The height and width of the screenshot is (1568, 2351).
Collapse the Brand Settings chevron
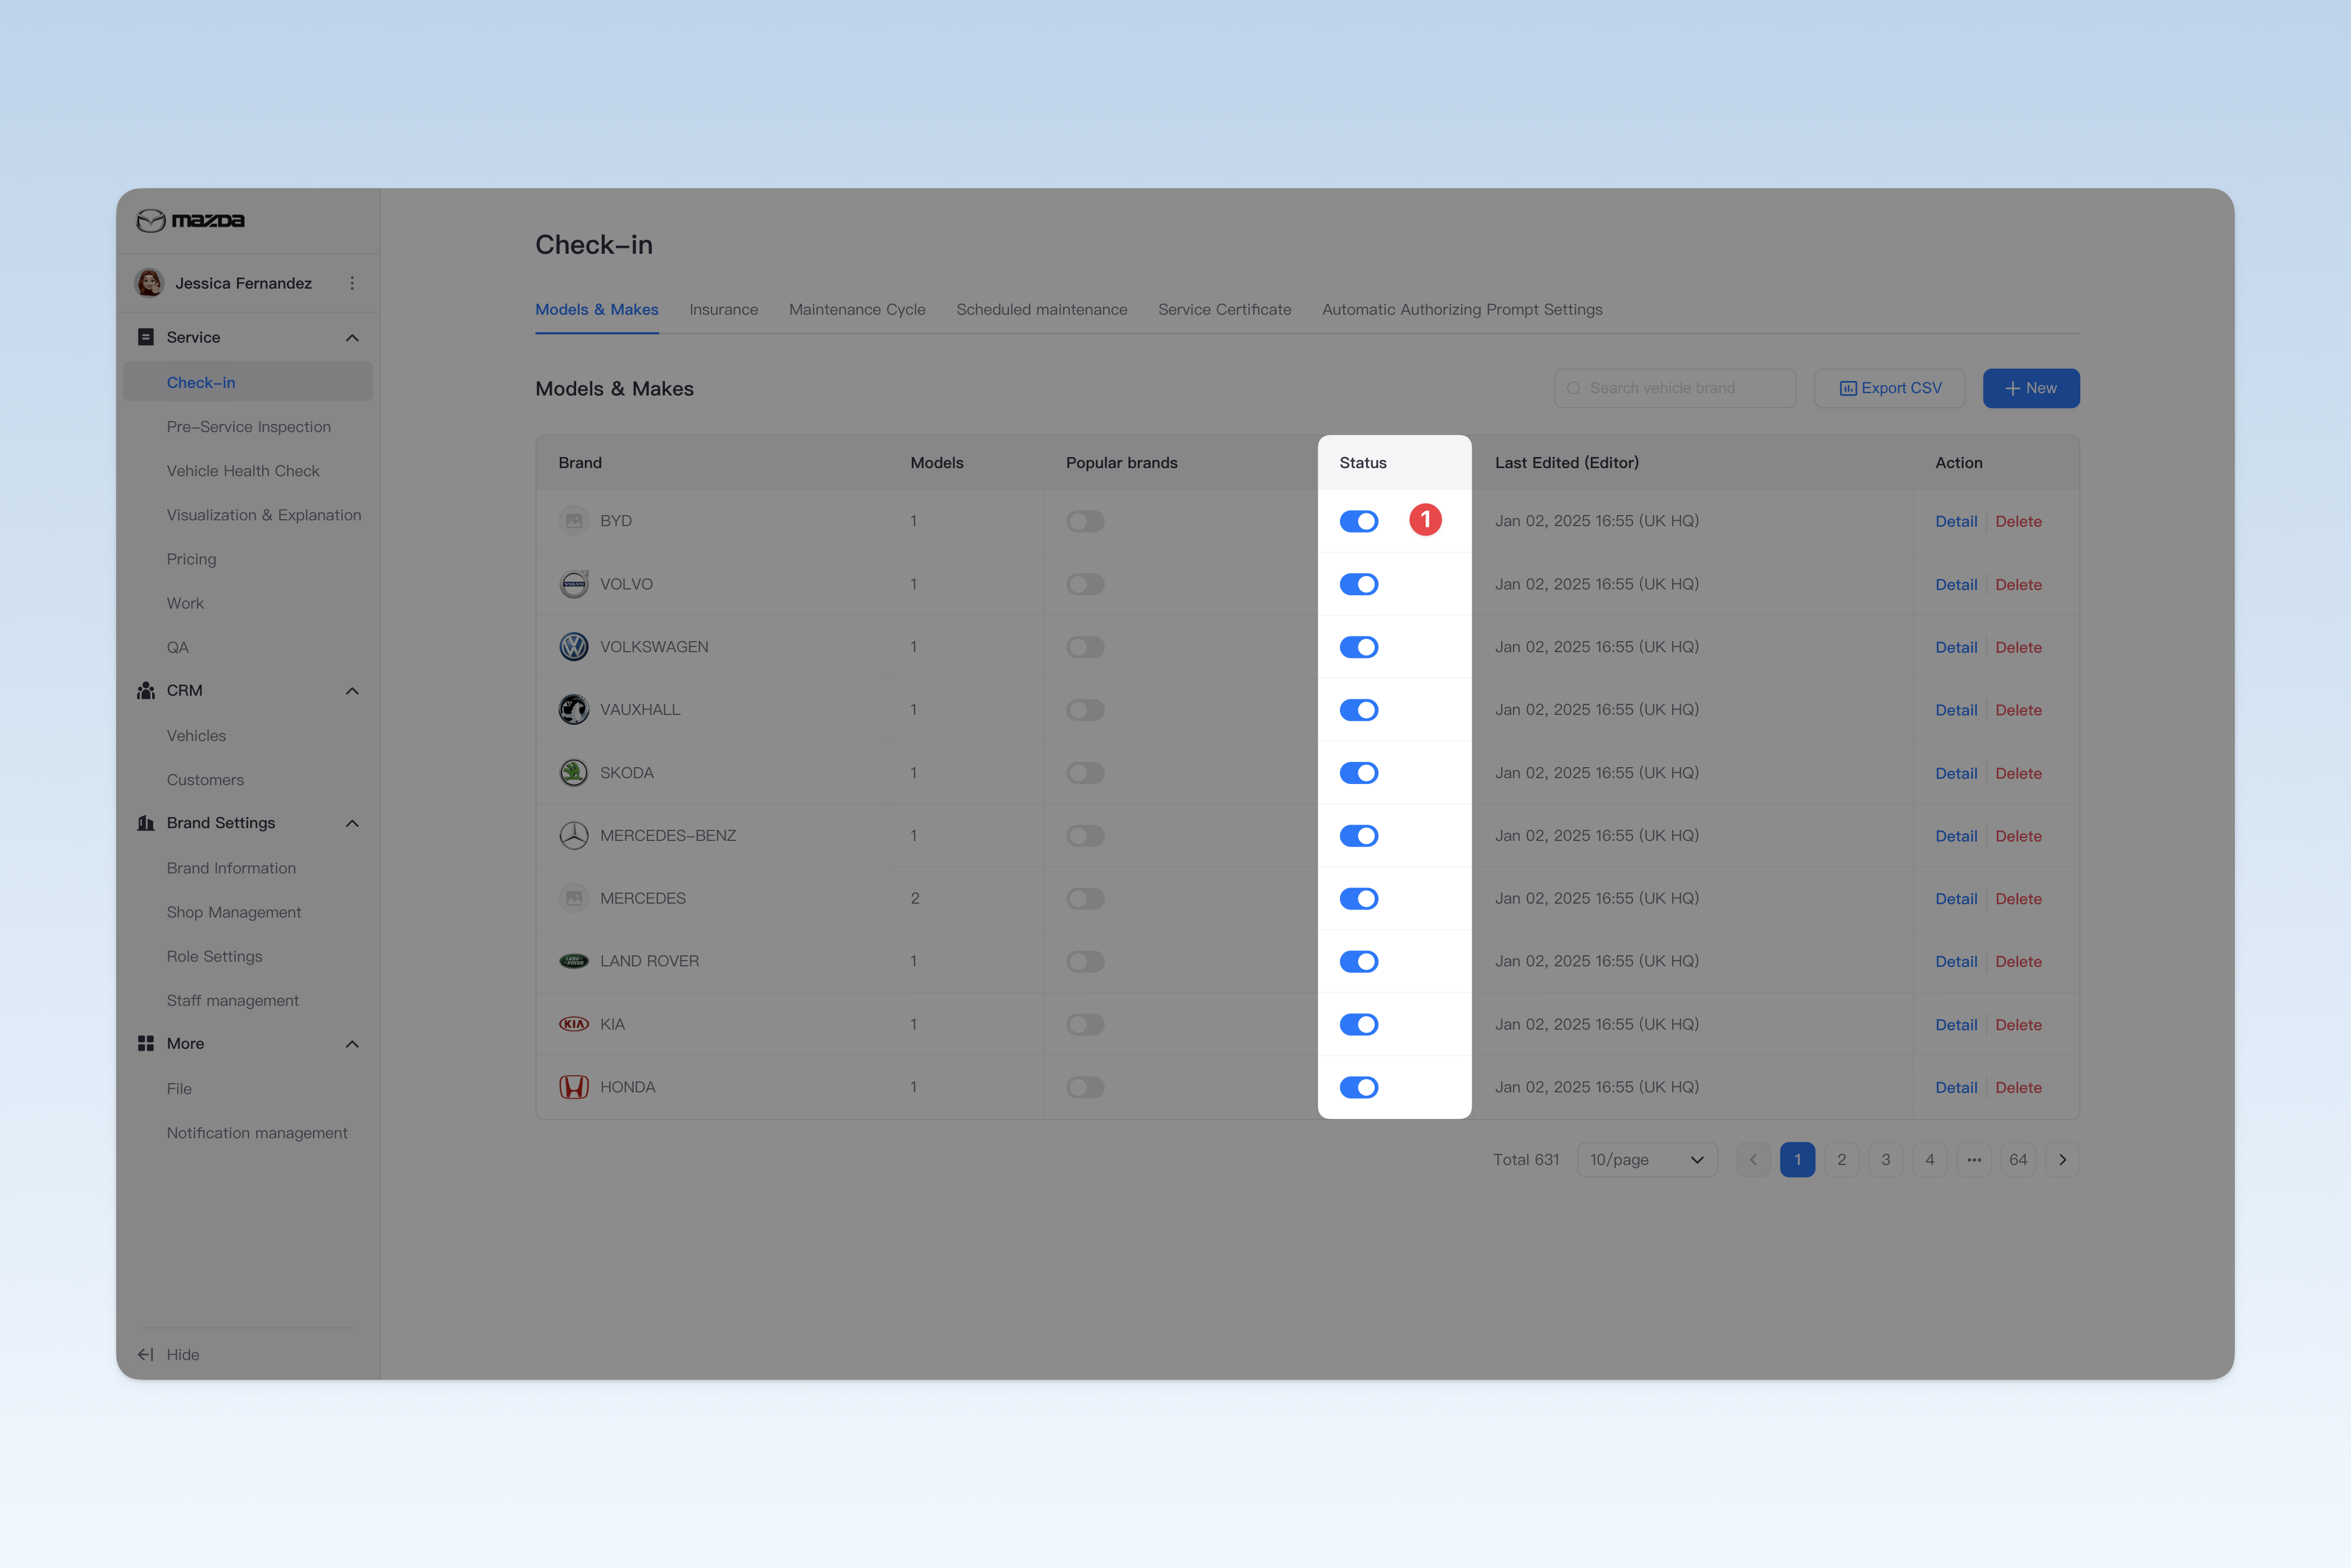point(352,823)
